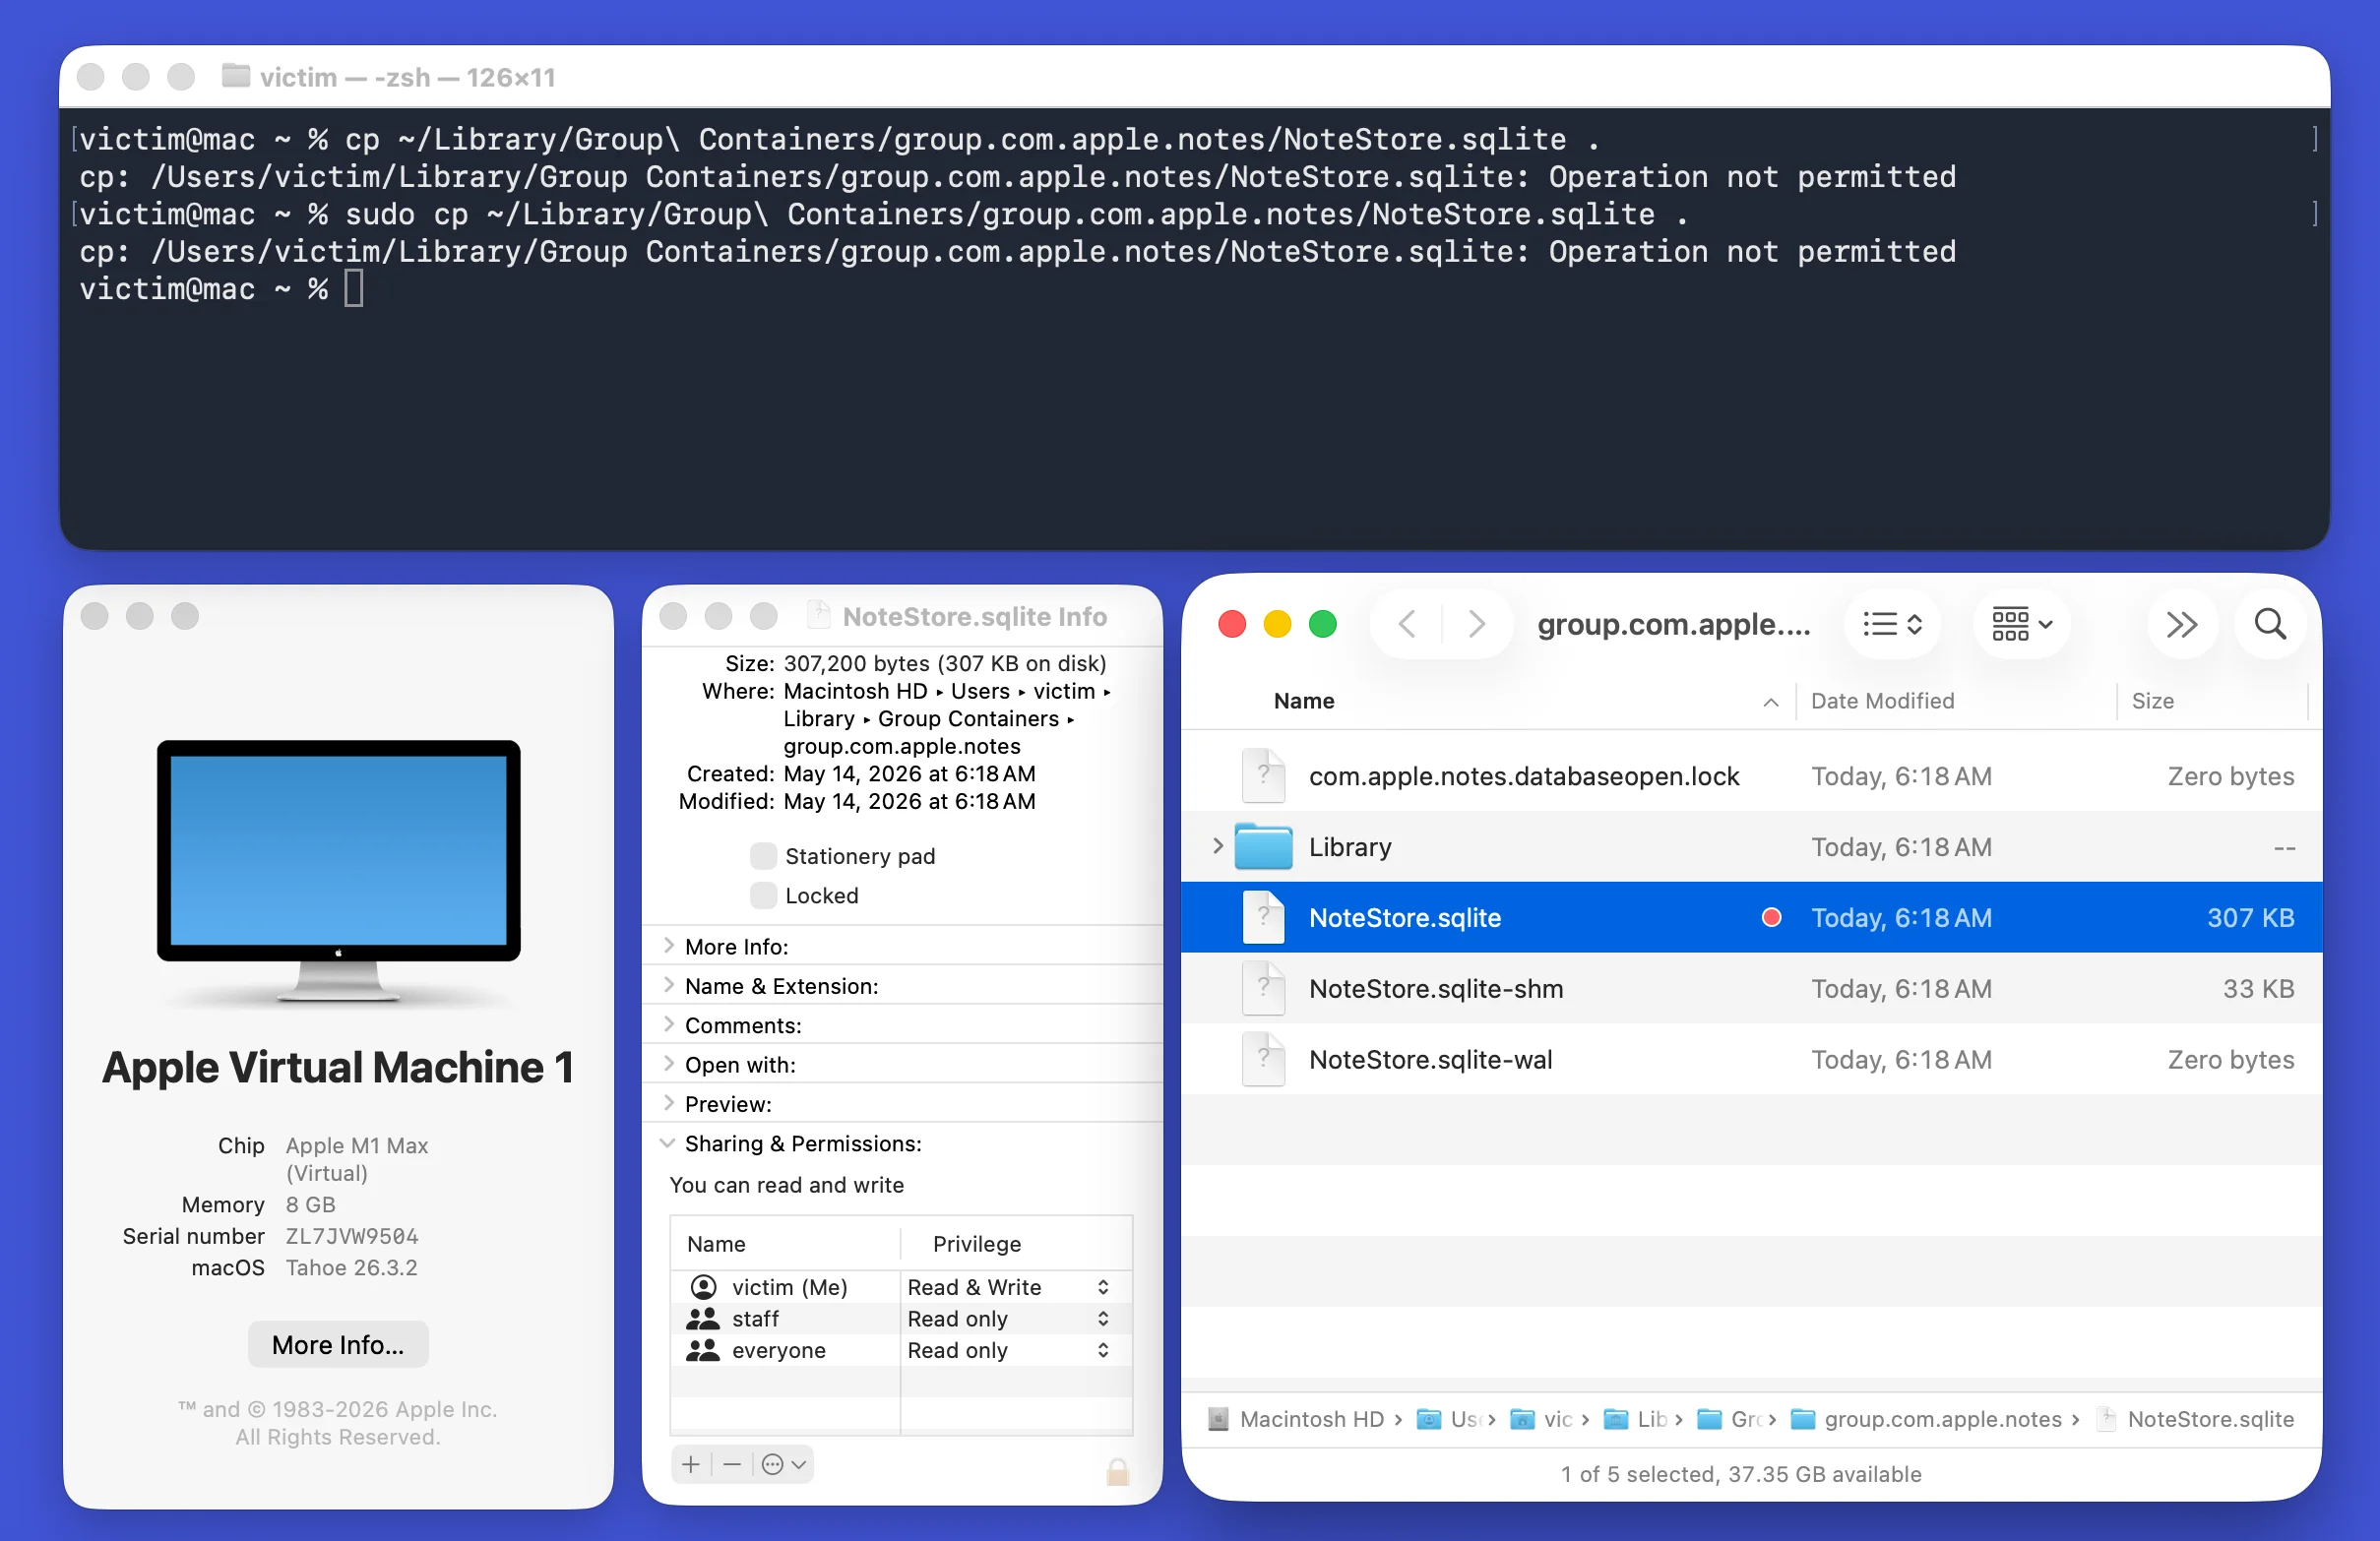Change staff privilege stepper
The image size is (2380, 1541).
tap(1103, 1318)
